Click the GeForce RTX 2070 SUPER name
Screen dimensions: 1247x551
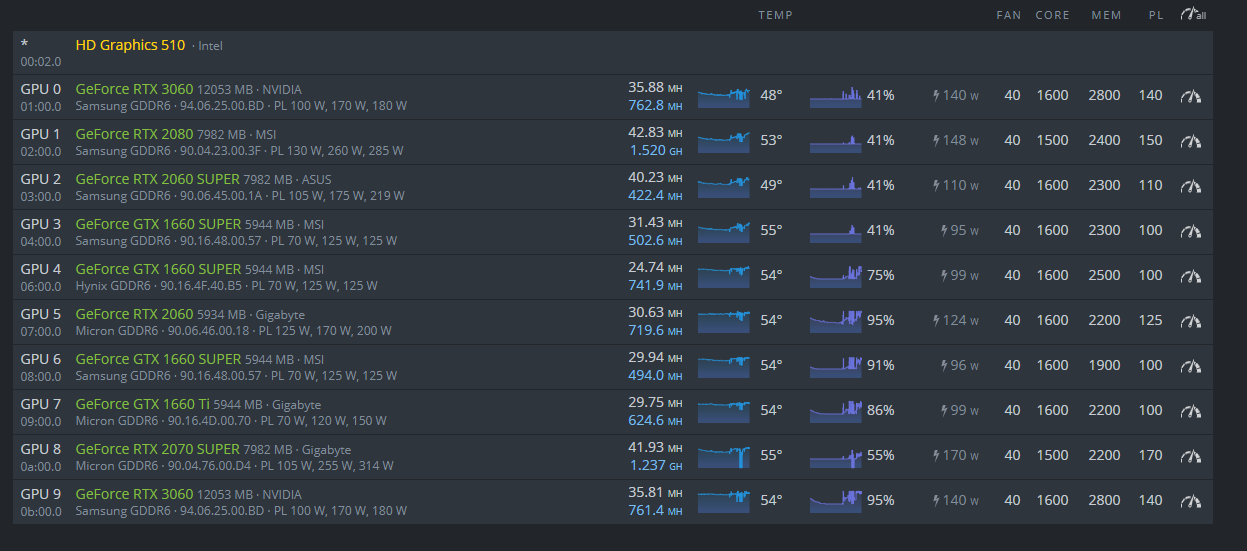(x=157, y=449)
